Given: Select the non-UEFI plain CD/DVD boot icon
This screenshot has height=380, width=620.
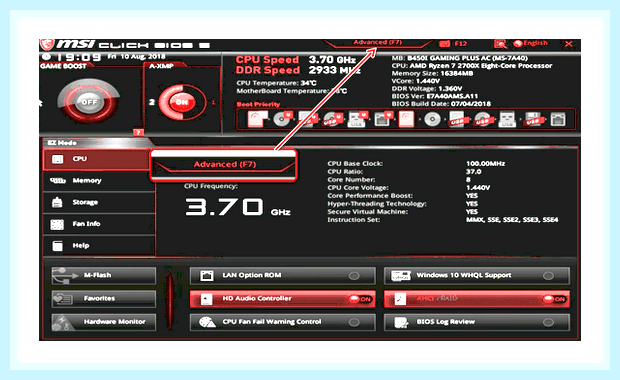Looking at the screenshot, I should click(x=432, y=119).
